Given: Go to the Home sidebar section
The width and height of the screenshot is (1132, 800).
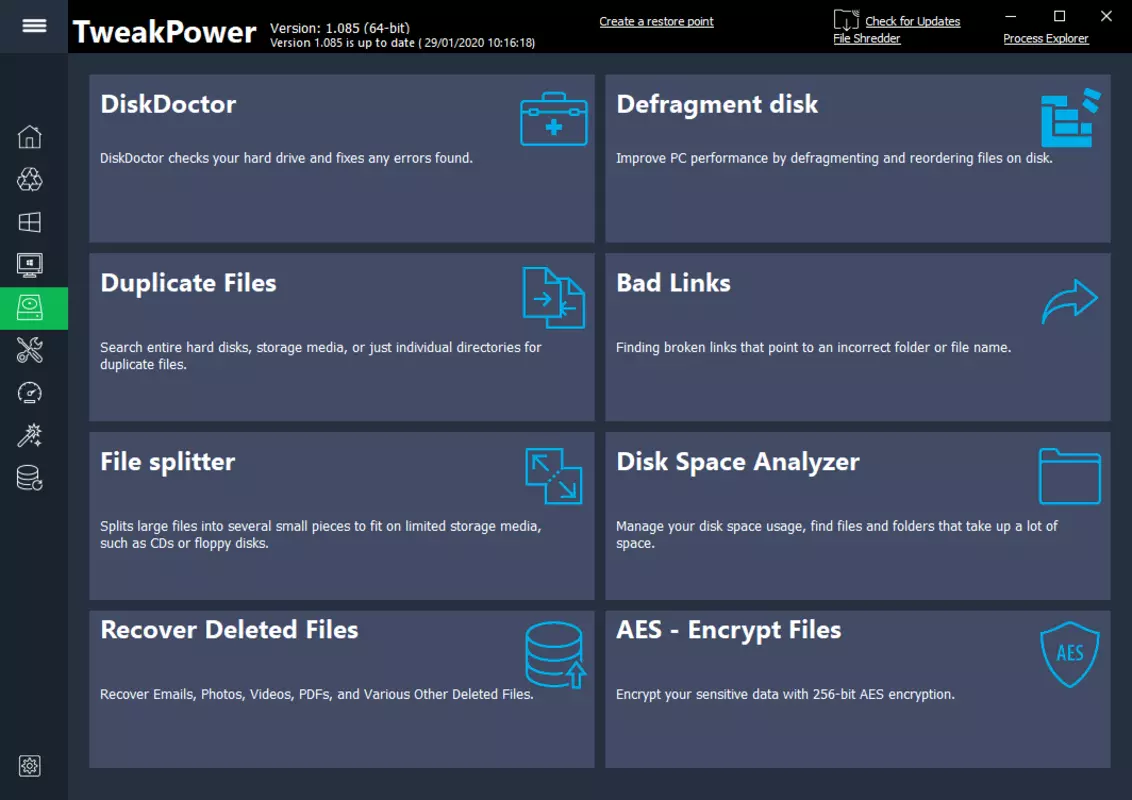Looking at the screenshot, I should [30, 136].
